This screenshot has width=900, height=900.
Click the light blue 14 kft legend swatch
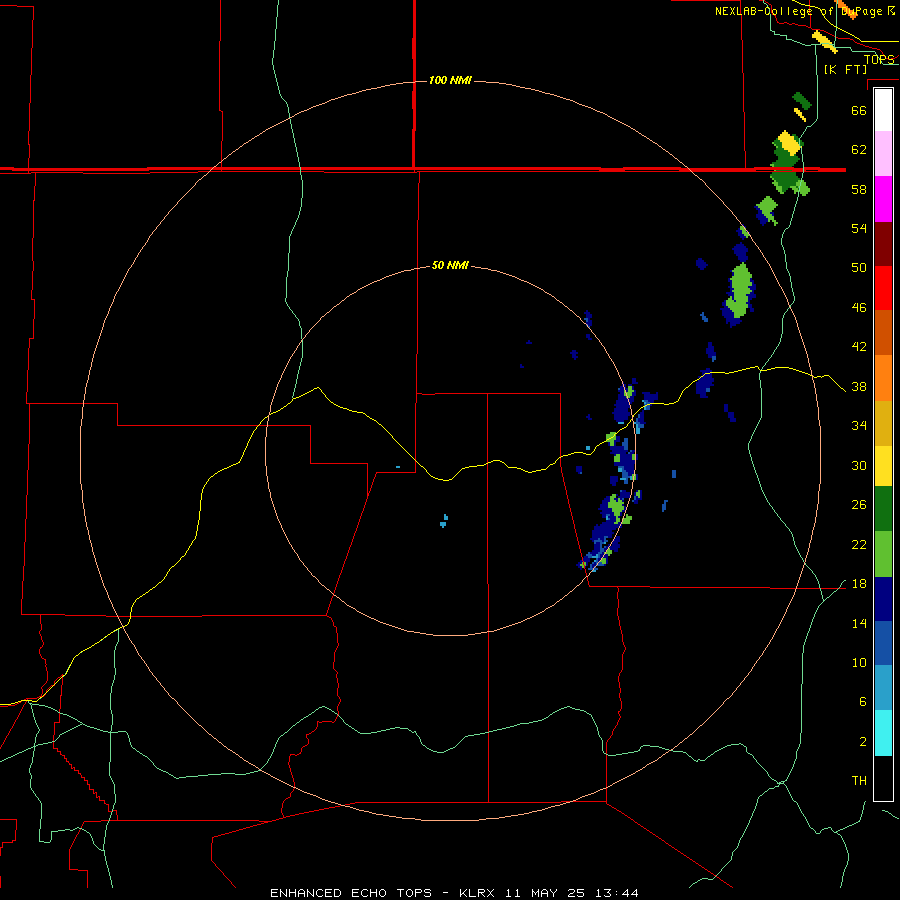tap(883, 688)
